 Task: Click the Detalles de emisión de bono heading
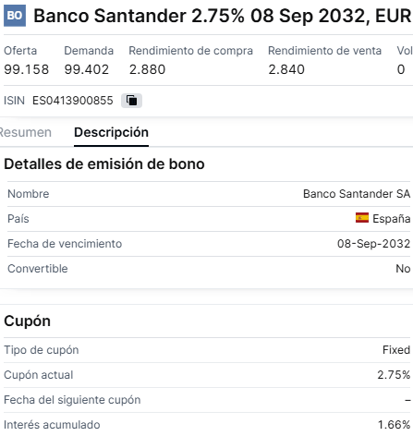pyautogui.click(x=104, y=164)
